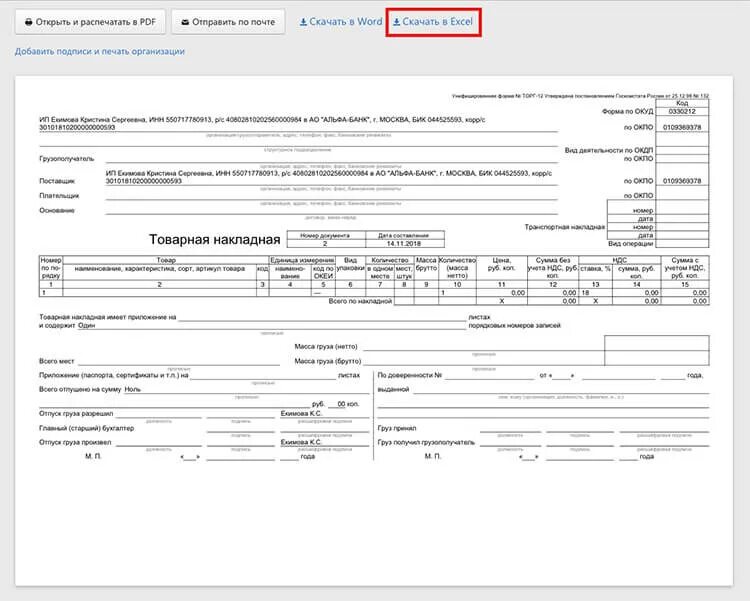The height and width of the screenshot is (601, 750).
Task: Click OKUD form code 0330212
Action: point(682,111)
